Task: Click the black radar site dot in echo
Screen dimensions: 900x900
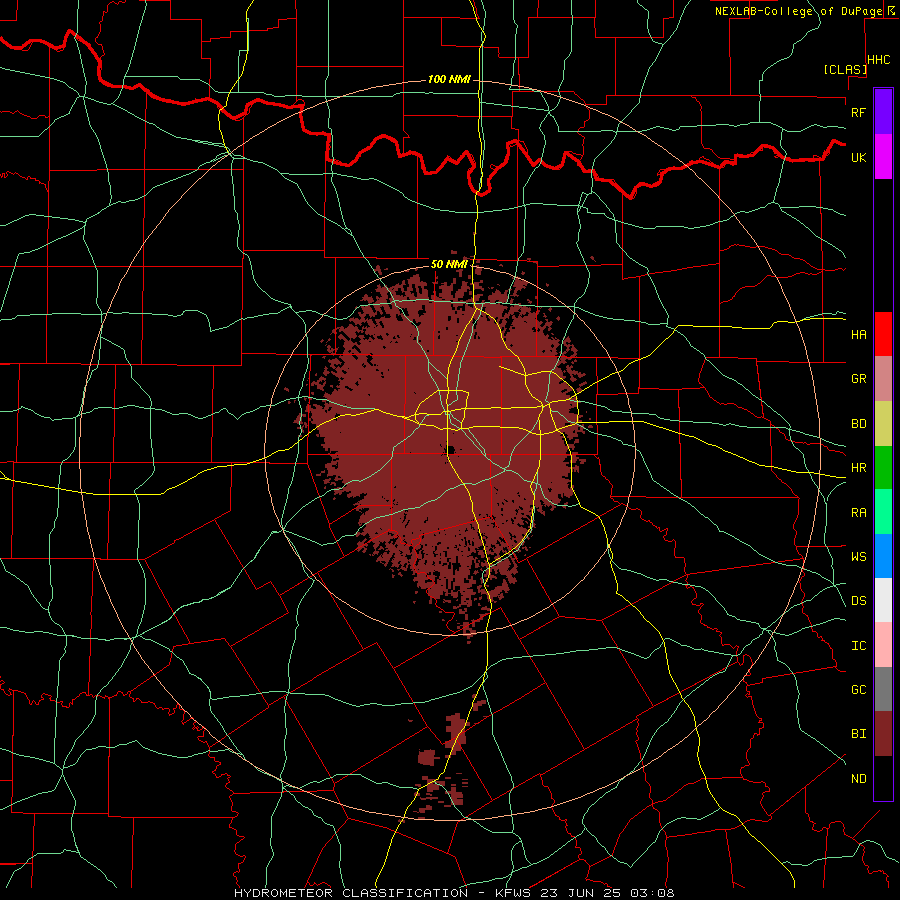Action: point(451,449)
